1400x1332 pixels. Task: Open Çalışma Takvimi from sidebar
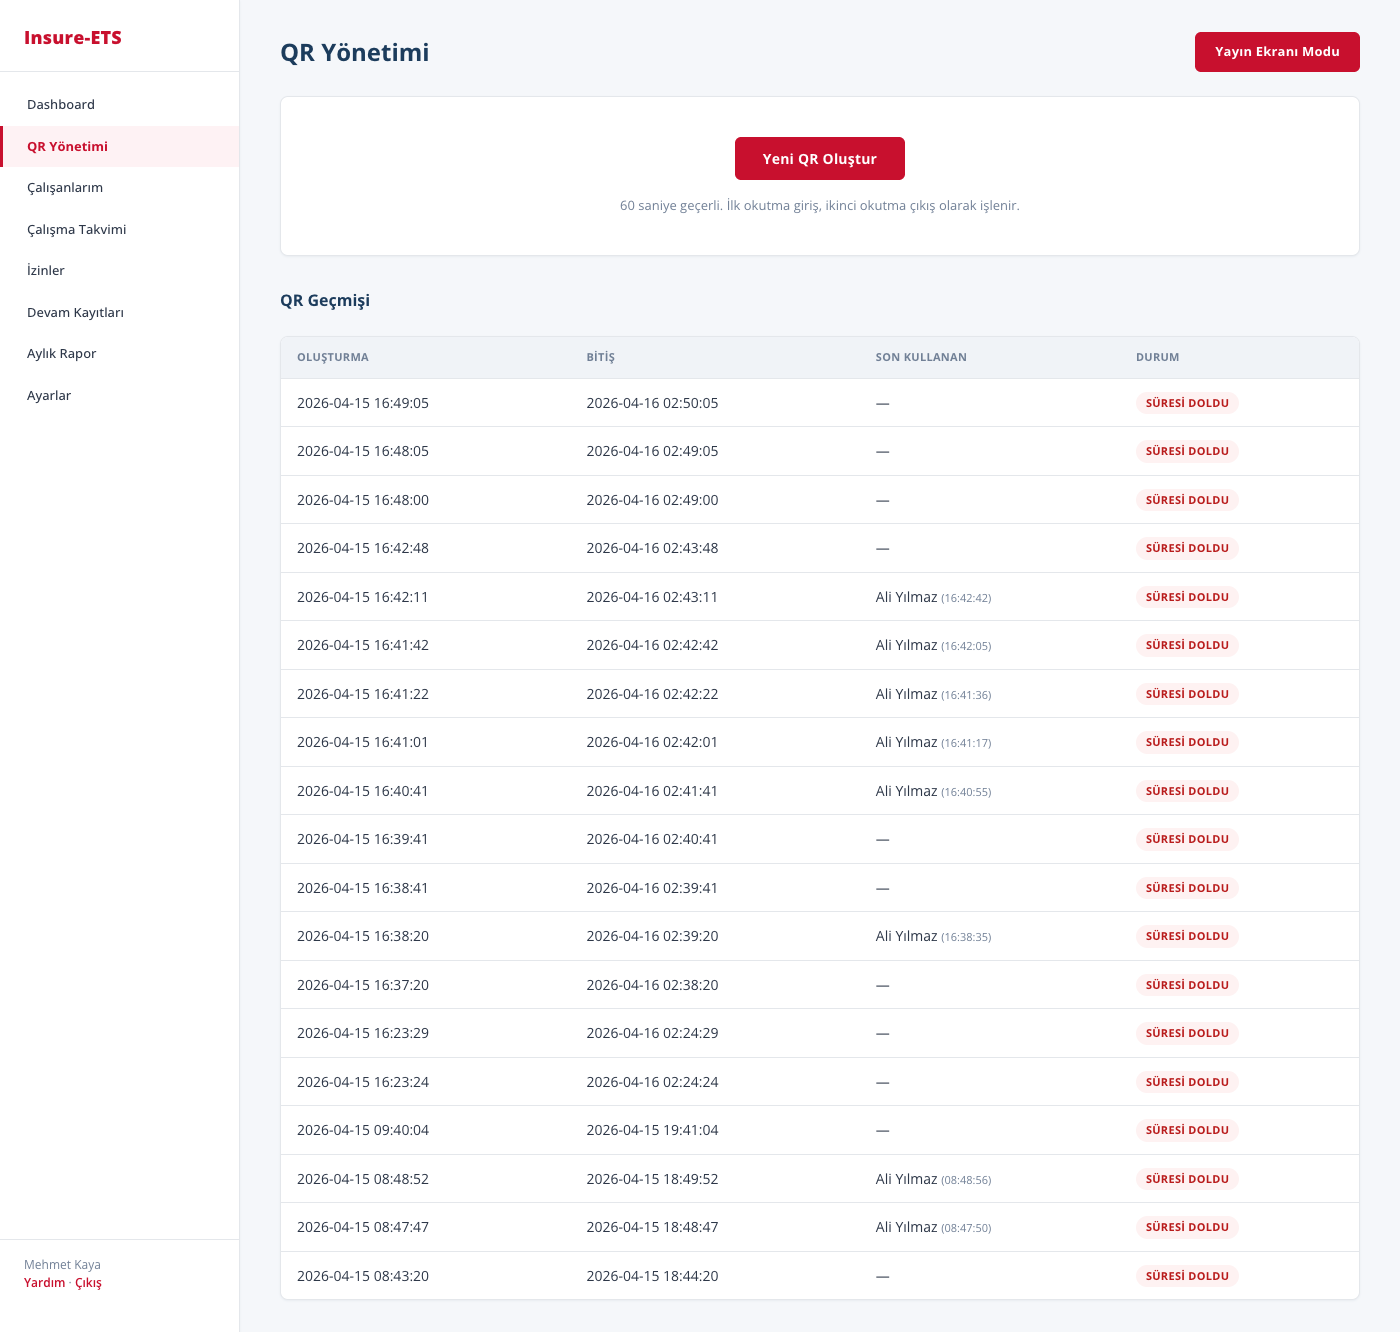coord(77,229)
